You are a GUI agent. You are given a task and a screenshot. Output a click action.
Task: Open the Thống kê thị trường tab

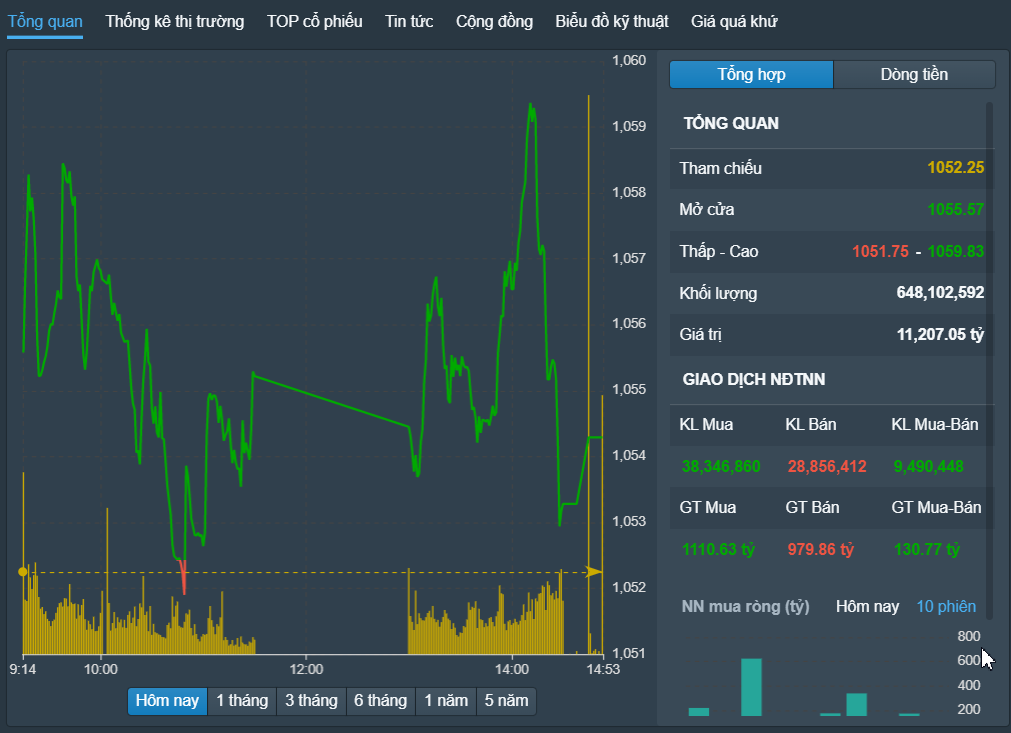click(x=175, y=21)
